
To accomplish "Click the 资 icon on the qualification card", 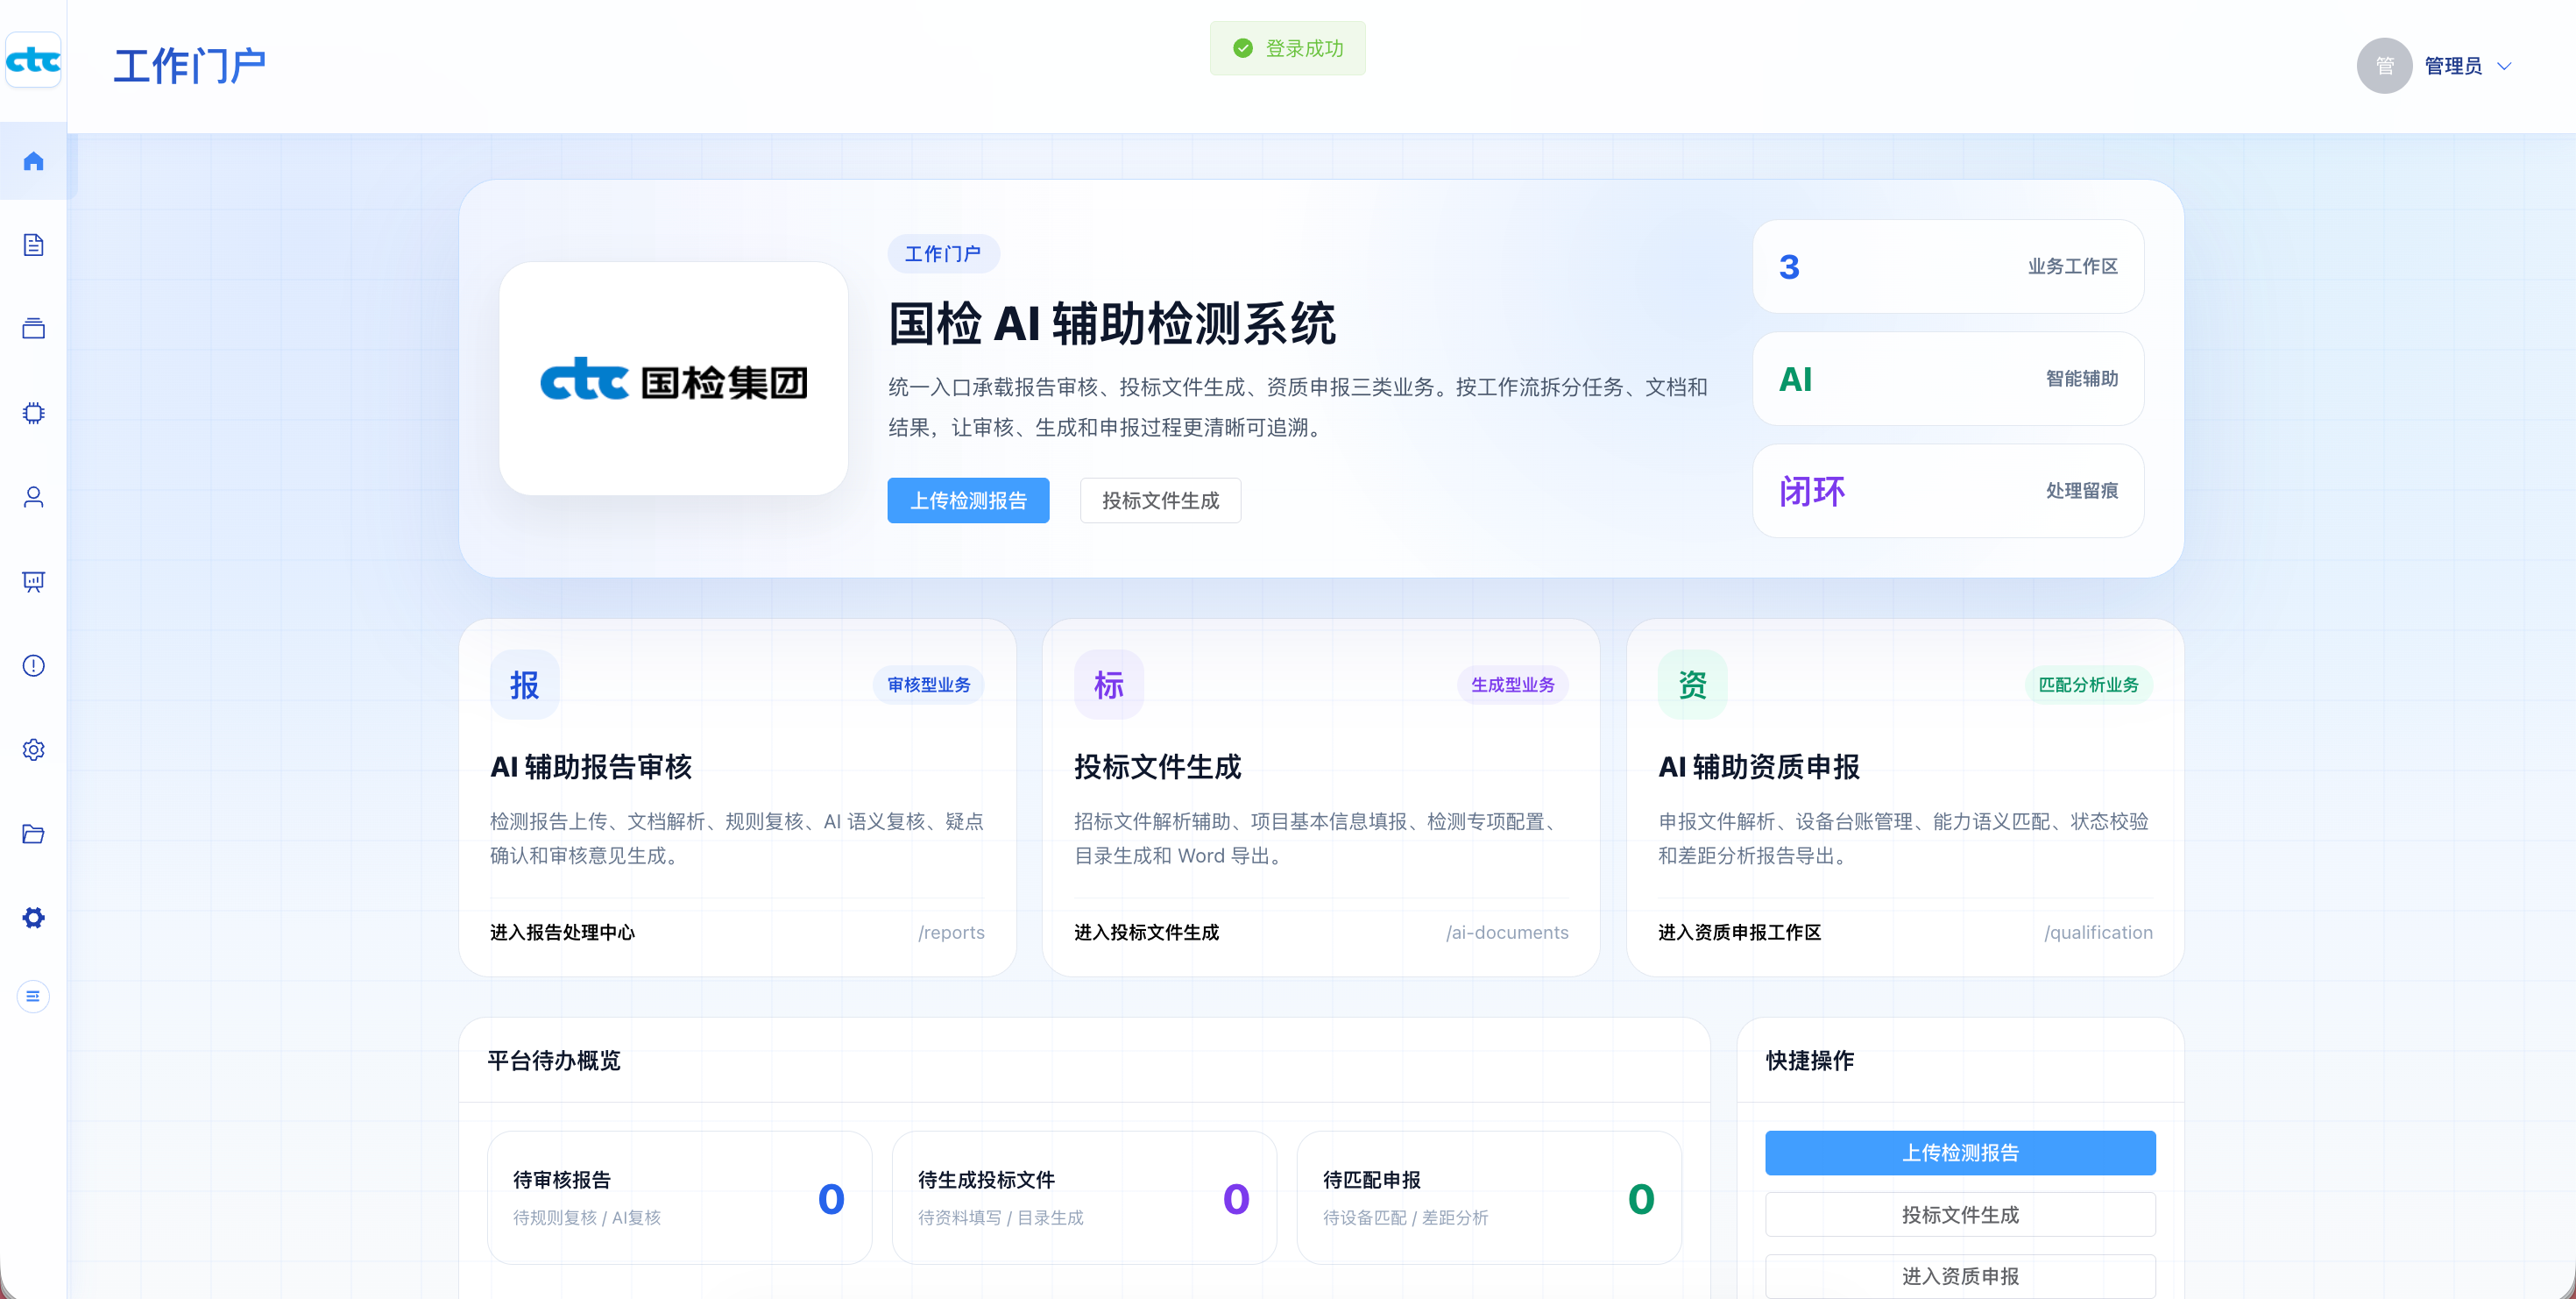I will point(1692,684).
